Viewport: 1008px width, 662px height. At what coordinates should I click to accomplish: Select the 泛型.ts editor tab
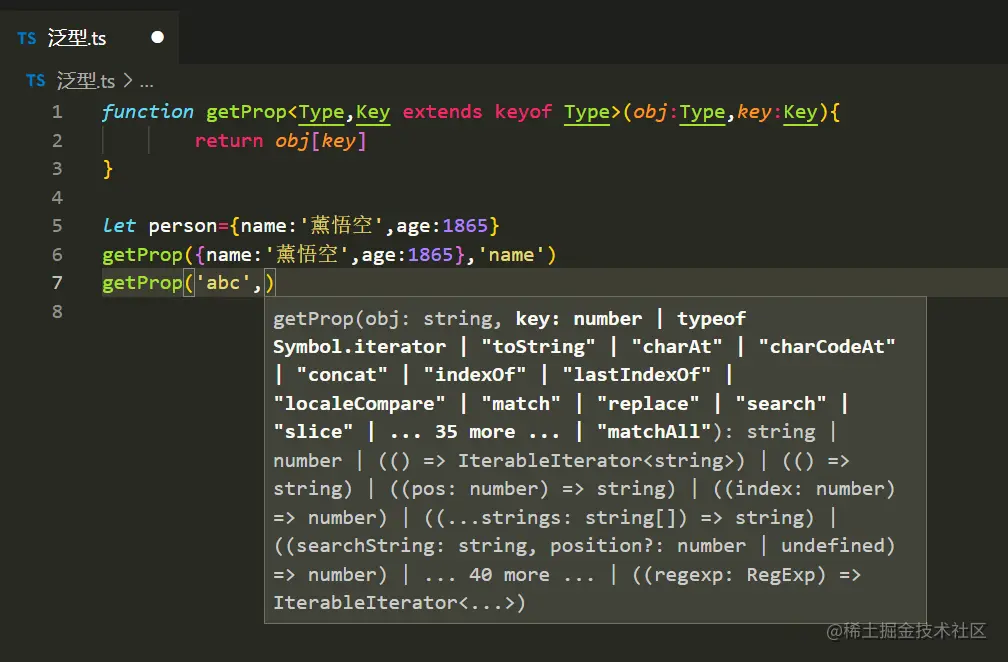click(89, 38)
